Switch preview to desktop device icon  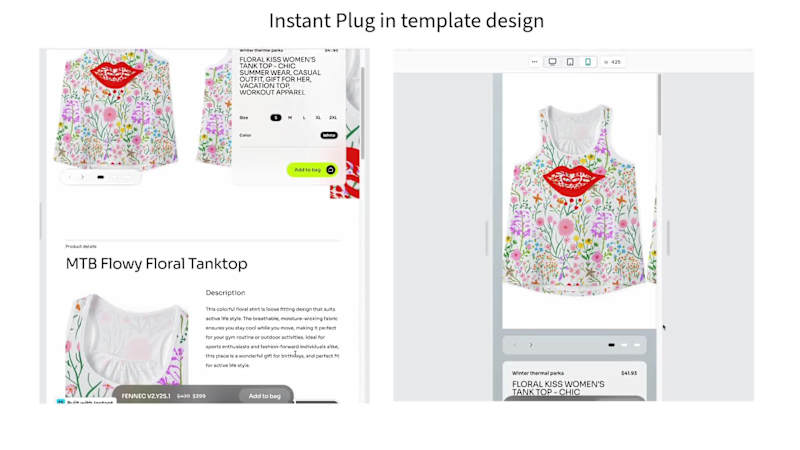552,62
